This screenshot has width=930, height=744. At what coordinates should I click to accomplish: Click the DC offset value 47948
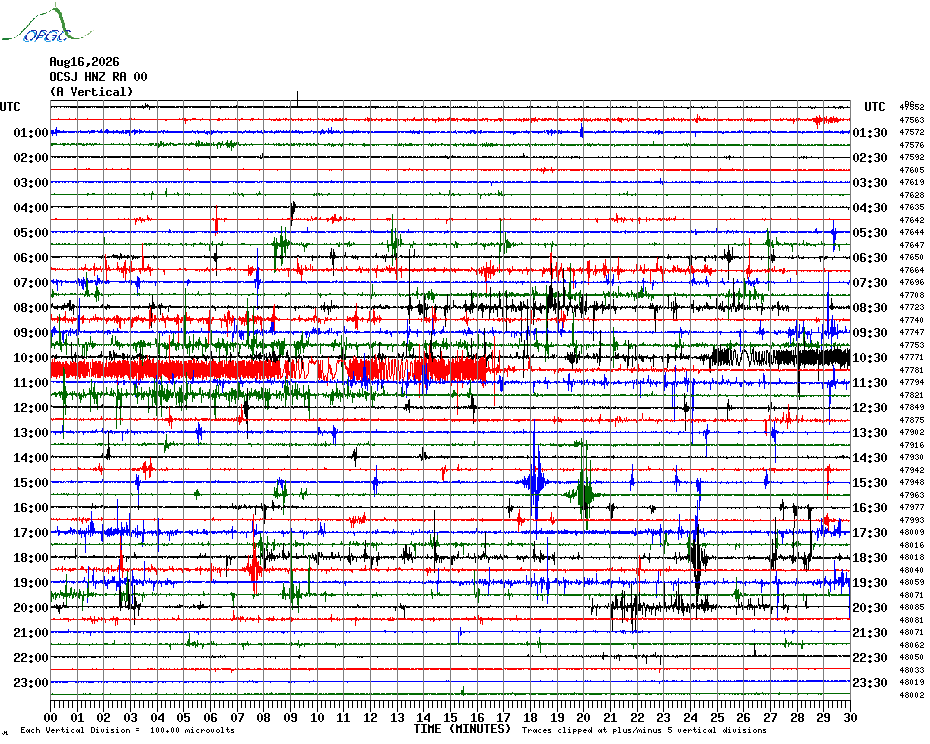912,482
